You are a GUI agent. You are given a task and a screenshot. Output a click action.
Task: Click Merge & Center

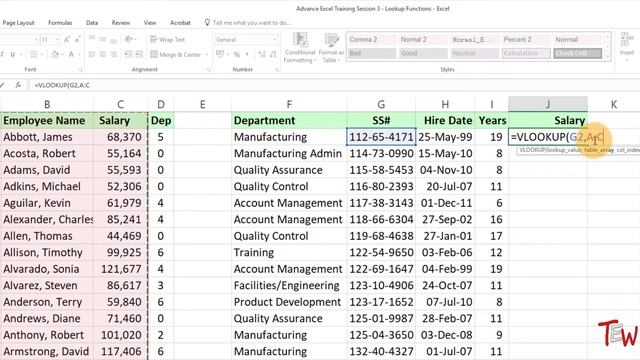click(x=176, y=54)
